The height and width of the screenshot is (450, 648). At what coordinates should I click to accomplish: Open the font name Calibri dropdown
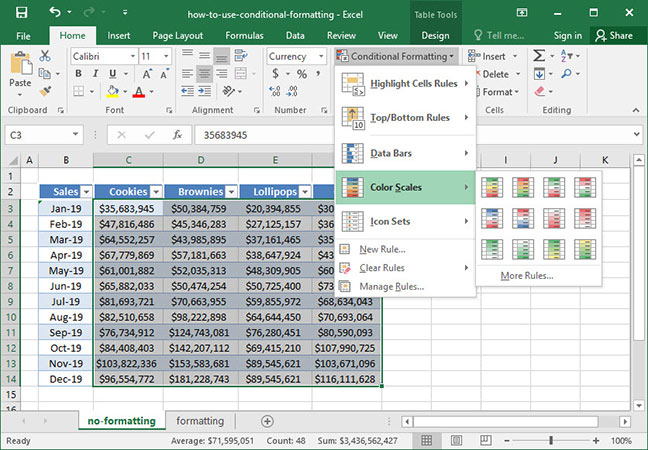(133, 56)
